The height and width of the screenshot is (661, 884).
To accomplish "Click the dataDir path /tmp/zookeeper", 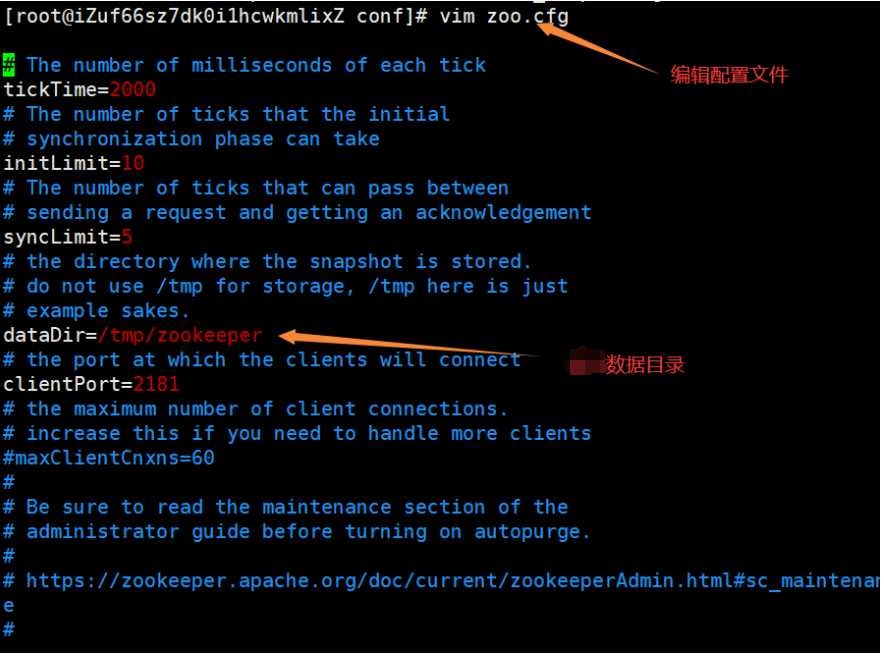I will pyautogui.click(x=180, y=336).
